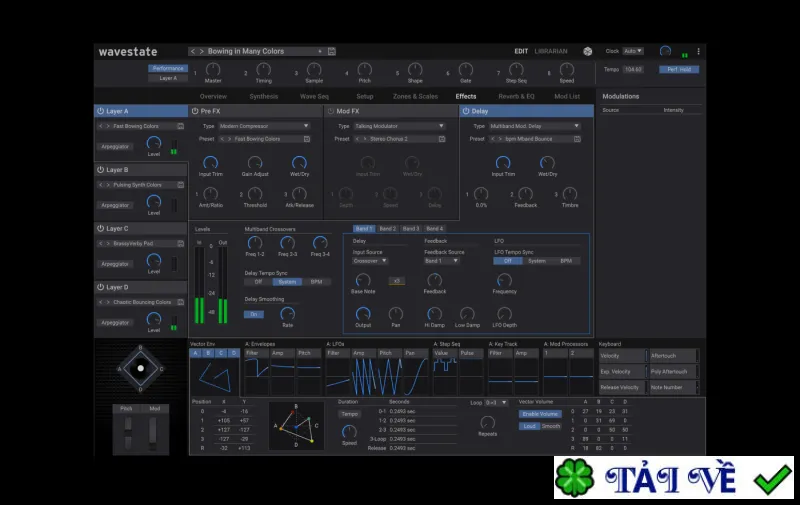Click the A: LFOs Pitch waveform thumbnail
This screenshot has height=505, width=800.
(x=389, y=377)
